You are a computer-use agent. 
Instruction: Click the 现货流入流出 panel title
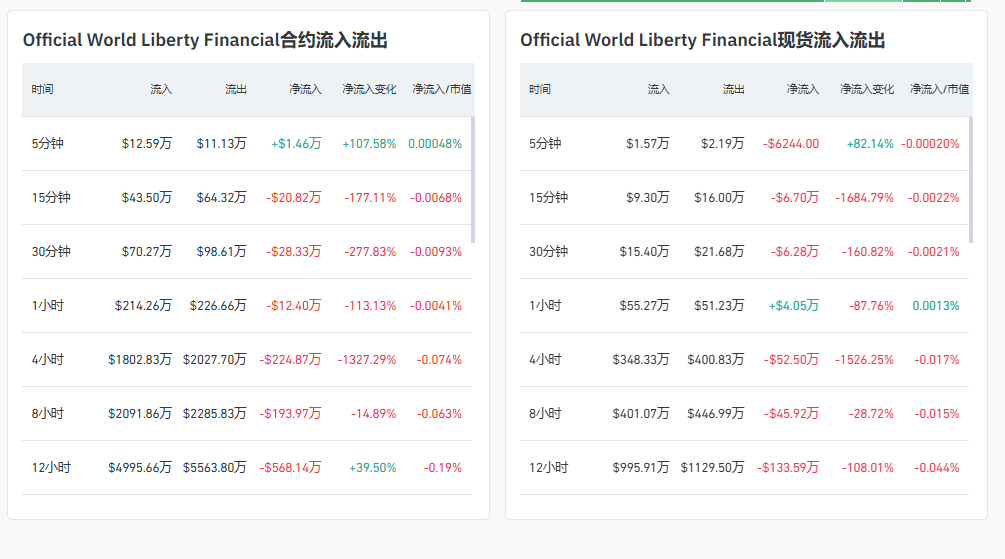702,41
